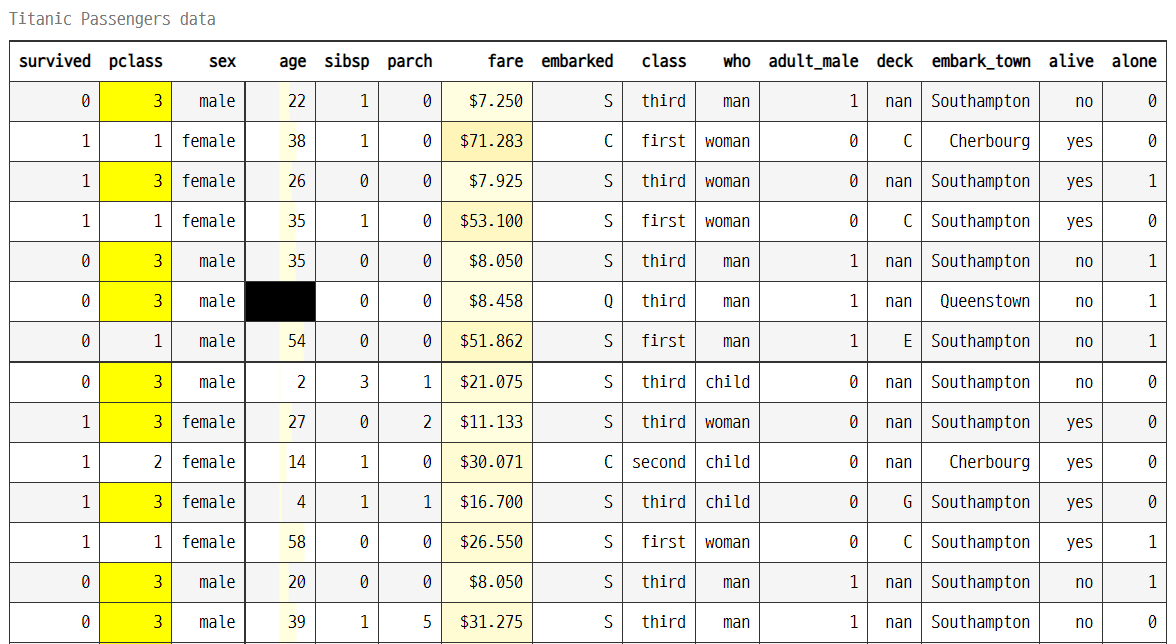Click the 'Titanic Passengers data' caption
Screen dimensions: 1176x644
pyautogui.click(x=112, y=19)
